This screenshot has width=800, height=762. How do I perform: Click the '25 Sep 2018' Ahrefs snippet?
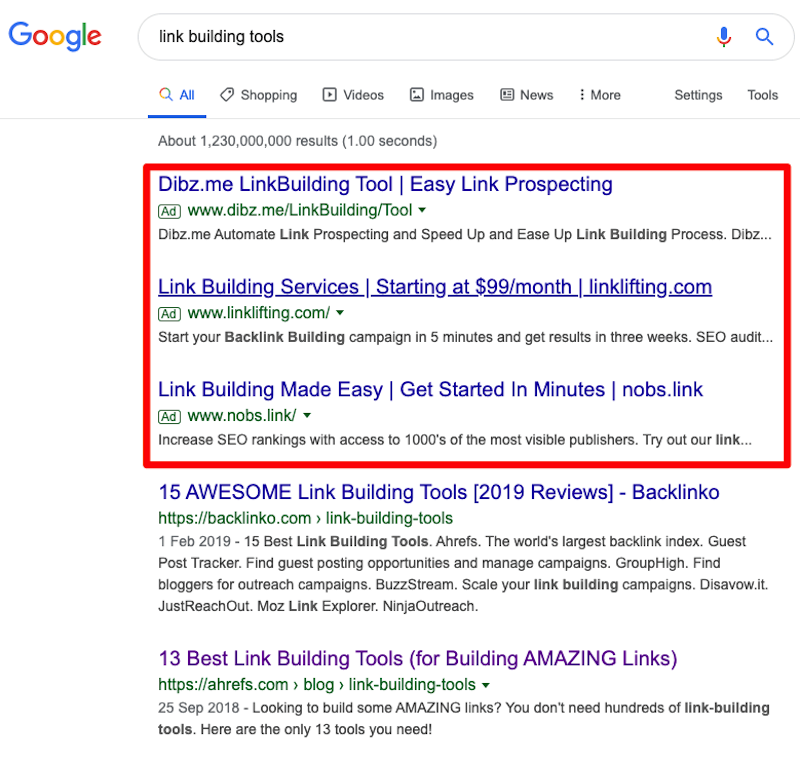tap(463, 718)
